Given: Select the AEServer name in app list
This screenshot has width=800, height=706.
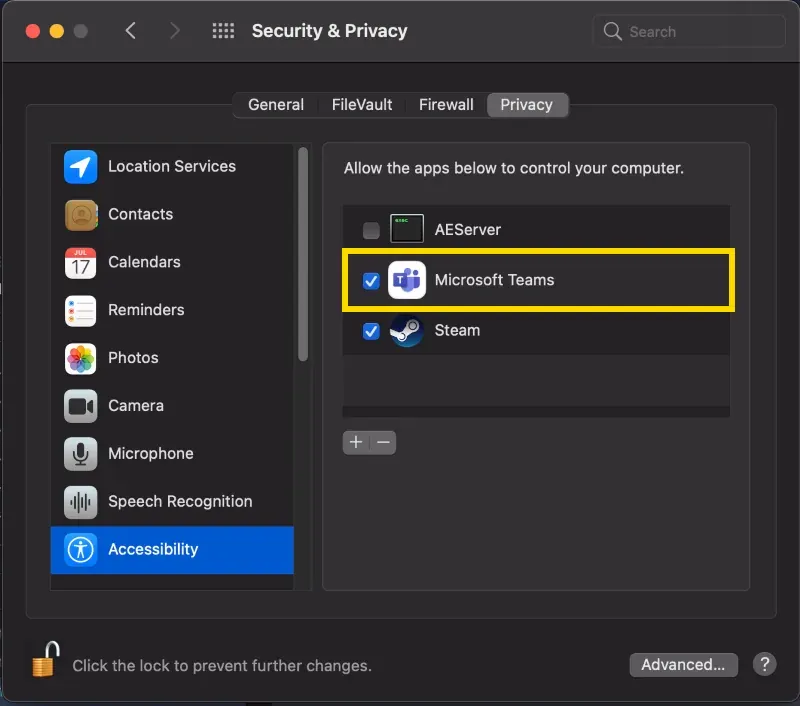Looking at the screenshot, I should click(468, 230).
